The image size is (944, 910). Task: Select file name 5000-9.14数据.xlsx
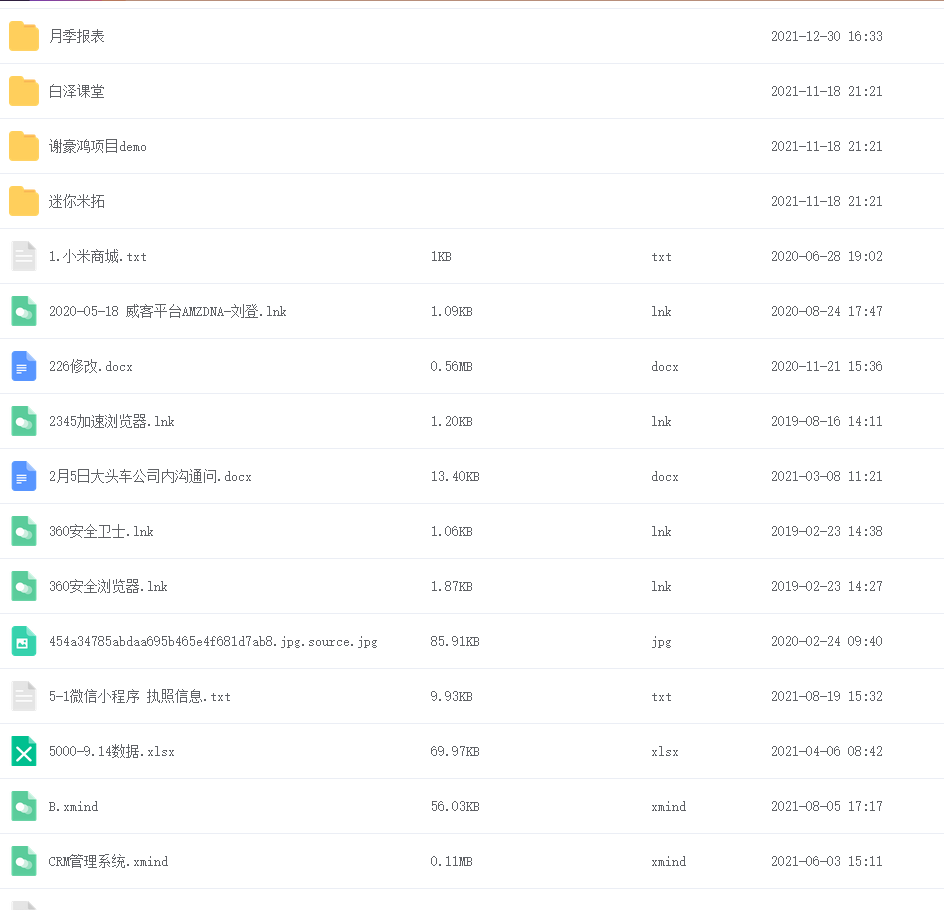111,752
